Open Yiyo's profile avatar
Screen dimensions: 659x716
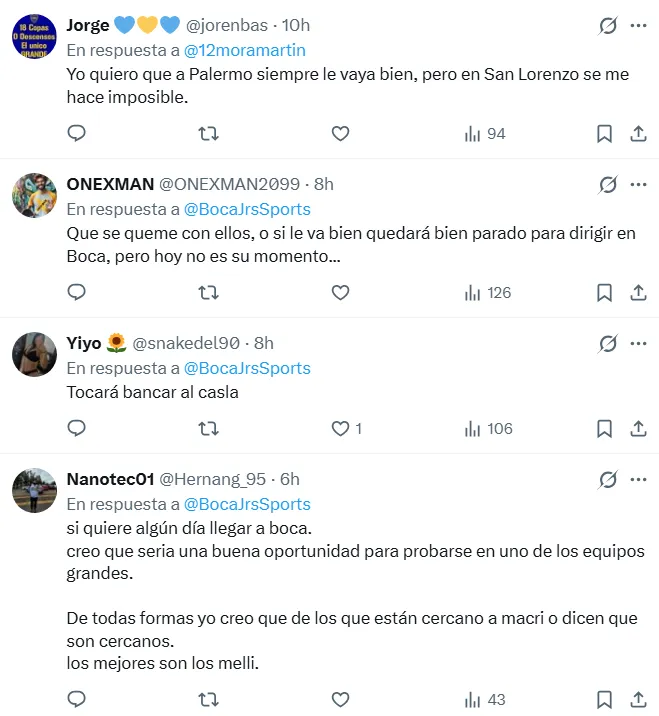(x=35, y=354)
